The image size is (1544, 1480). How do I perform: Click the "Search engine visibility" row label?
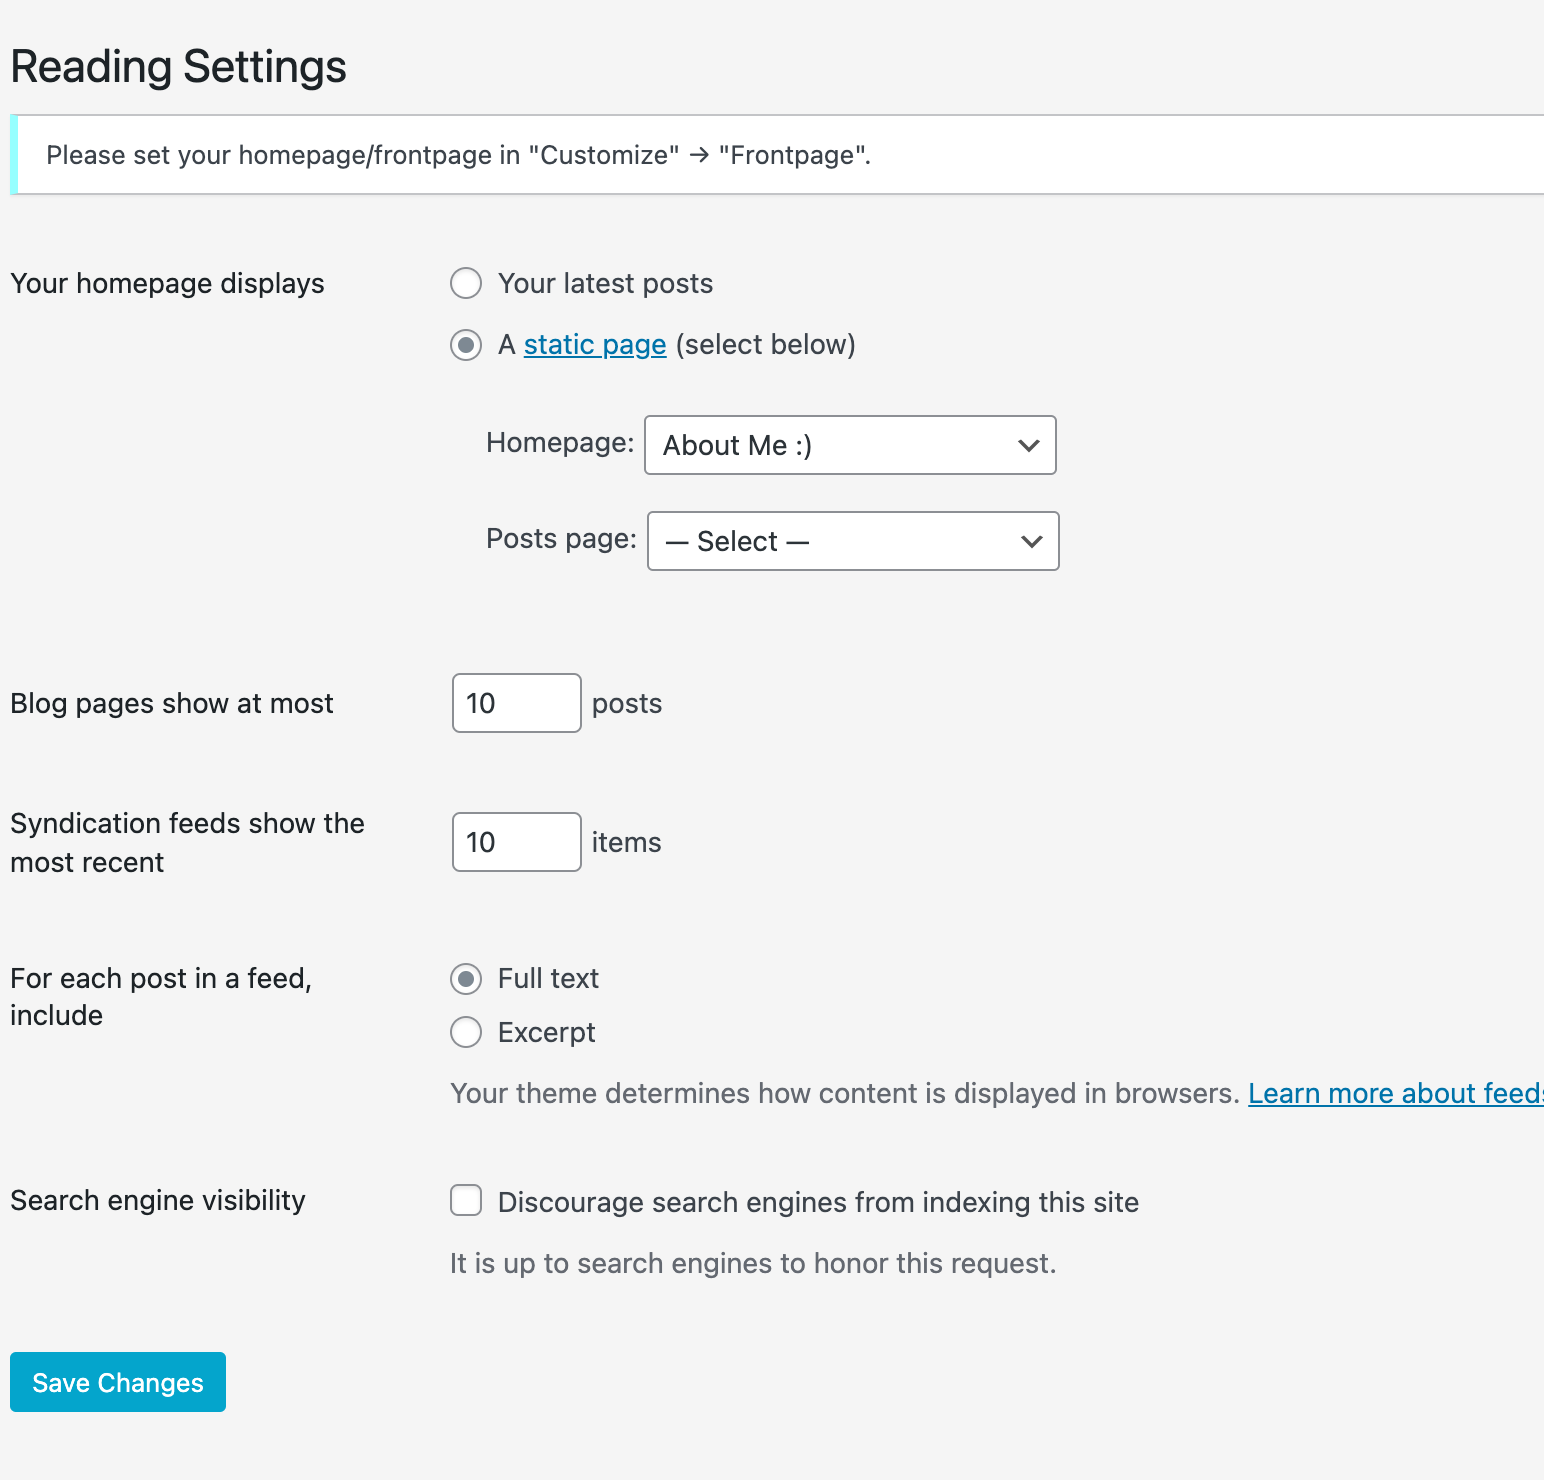158,1200
